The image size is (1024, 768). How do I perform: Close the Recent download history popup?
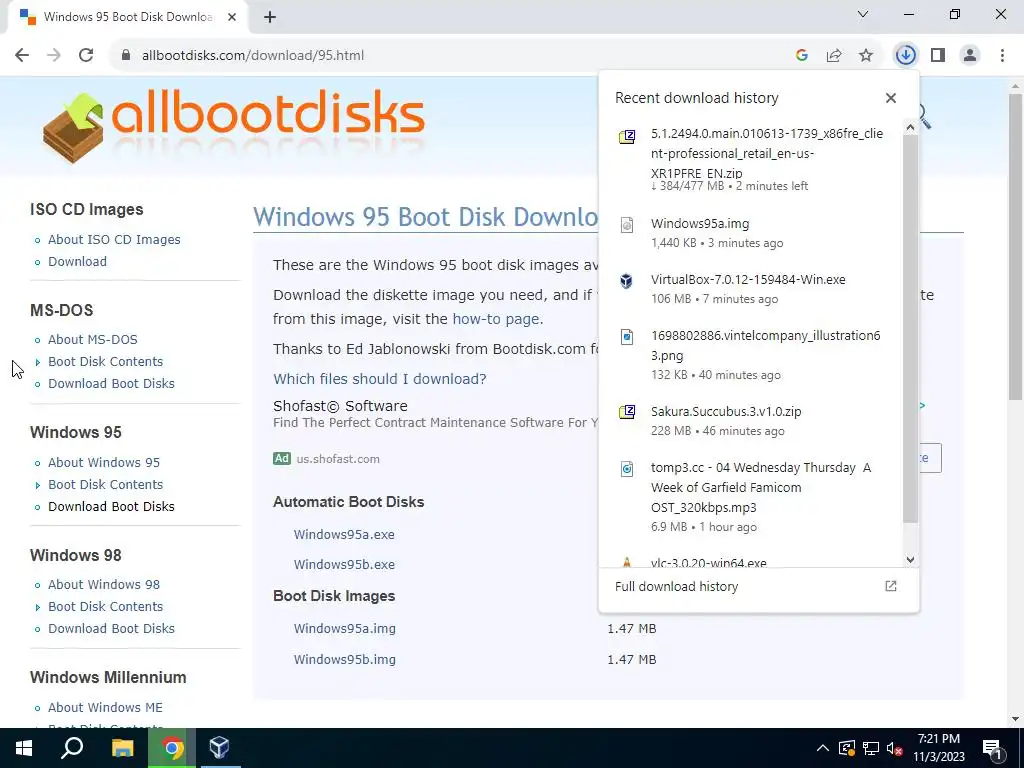[x=891, y=98]
